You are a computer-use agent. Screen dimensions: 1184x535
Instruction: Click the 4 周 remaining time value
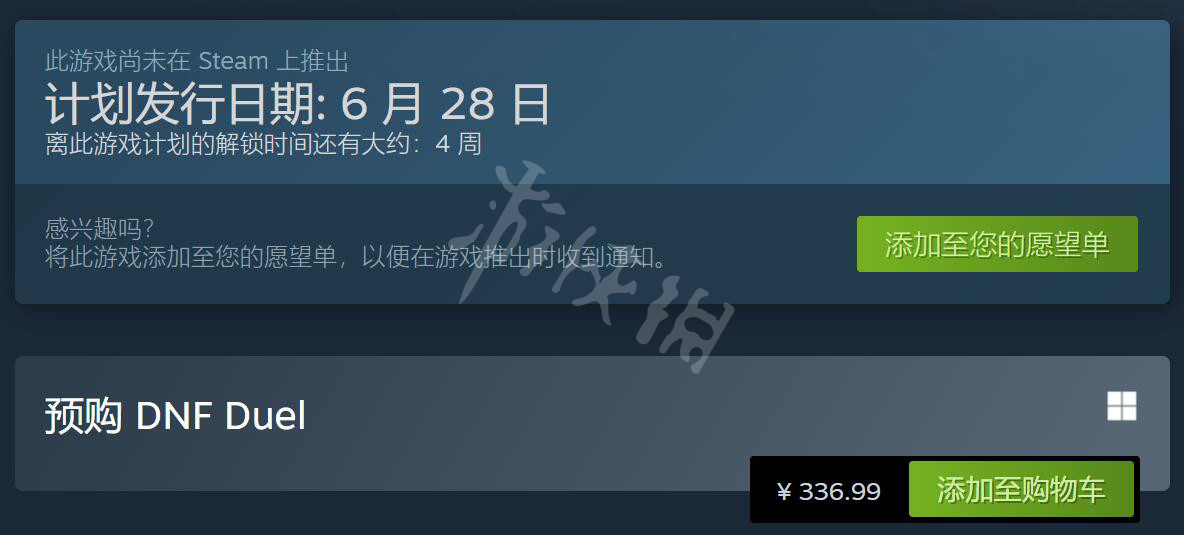coord(458,143)
